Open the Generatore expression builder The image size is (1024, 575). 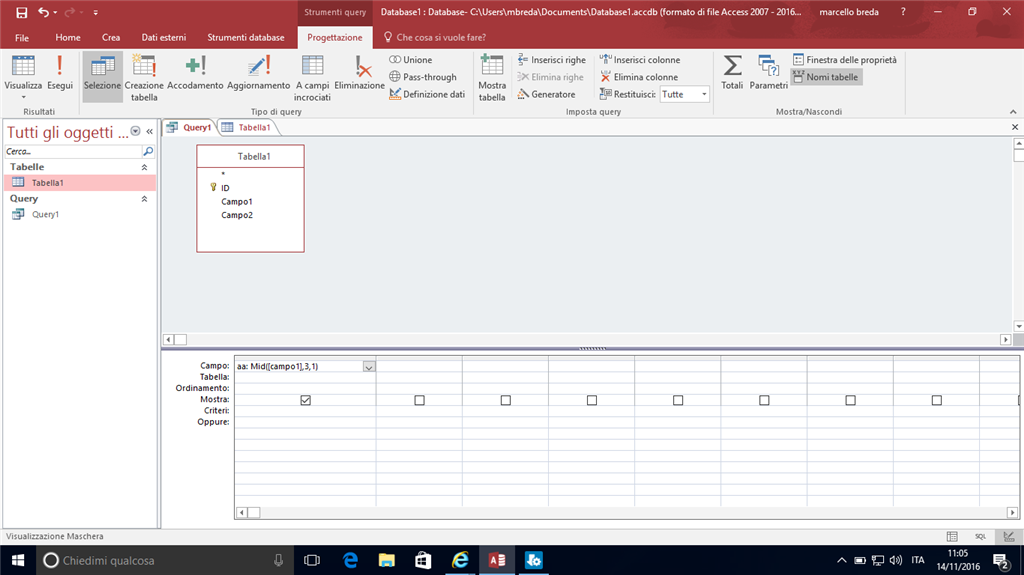547,94
